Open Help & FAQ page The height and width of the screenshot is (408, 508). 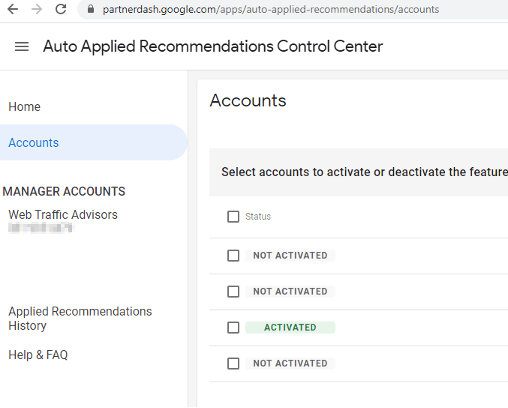[38, 355]
